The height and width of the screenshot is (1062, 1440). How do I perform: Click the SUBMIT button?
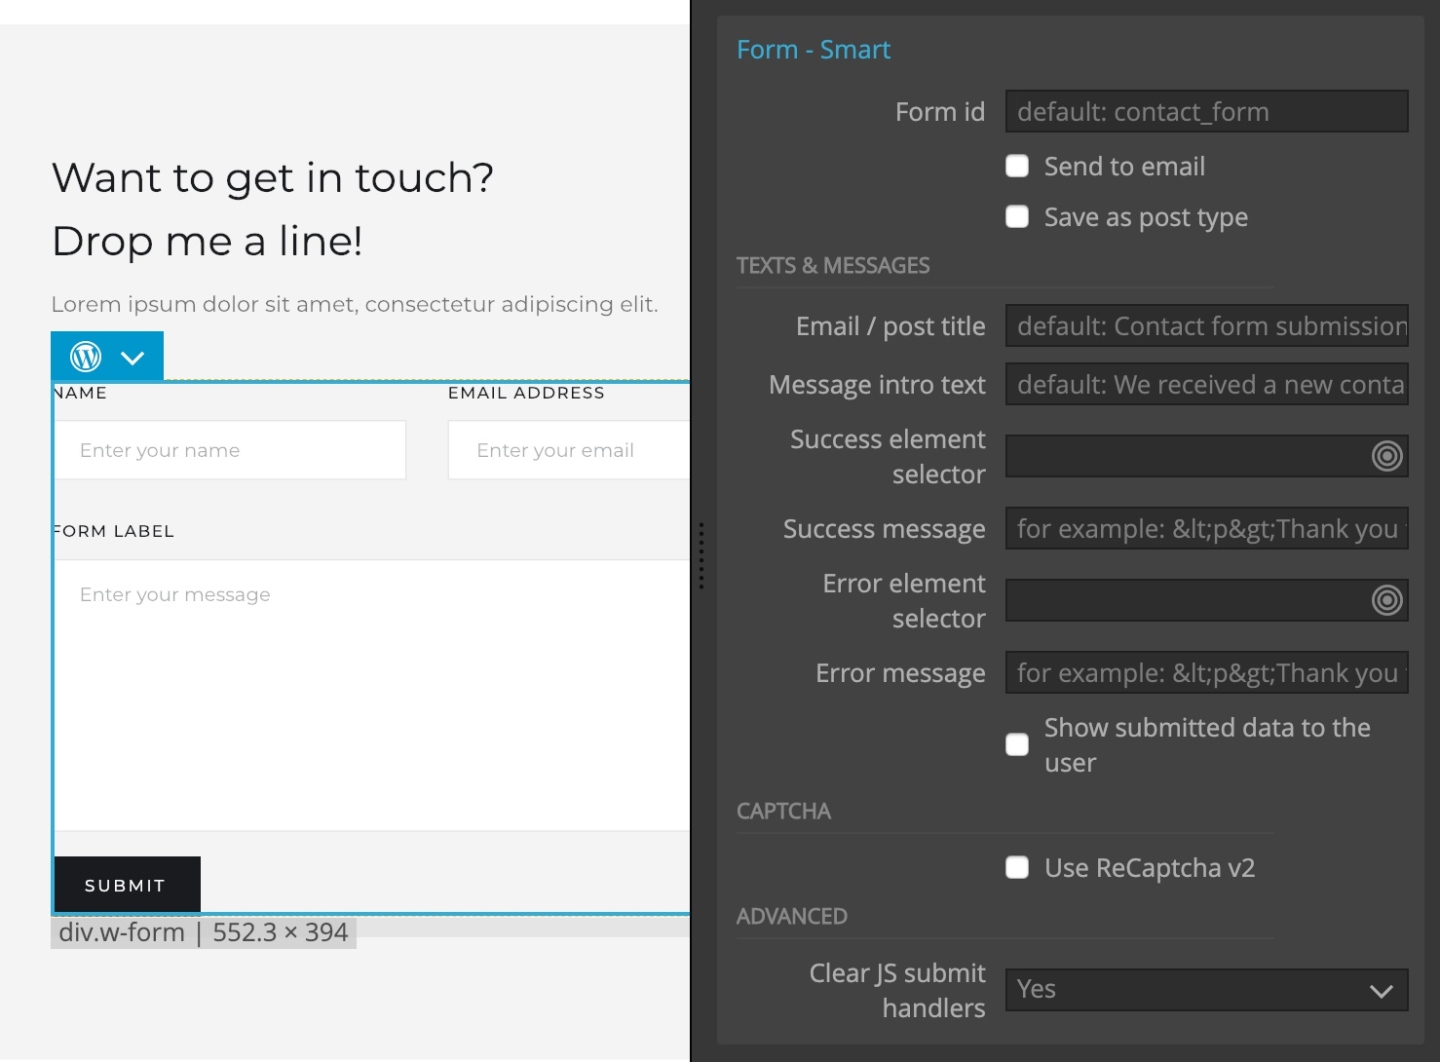126,884
